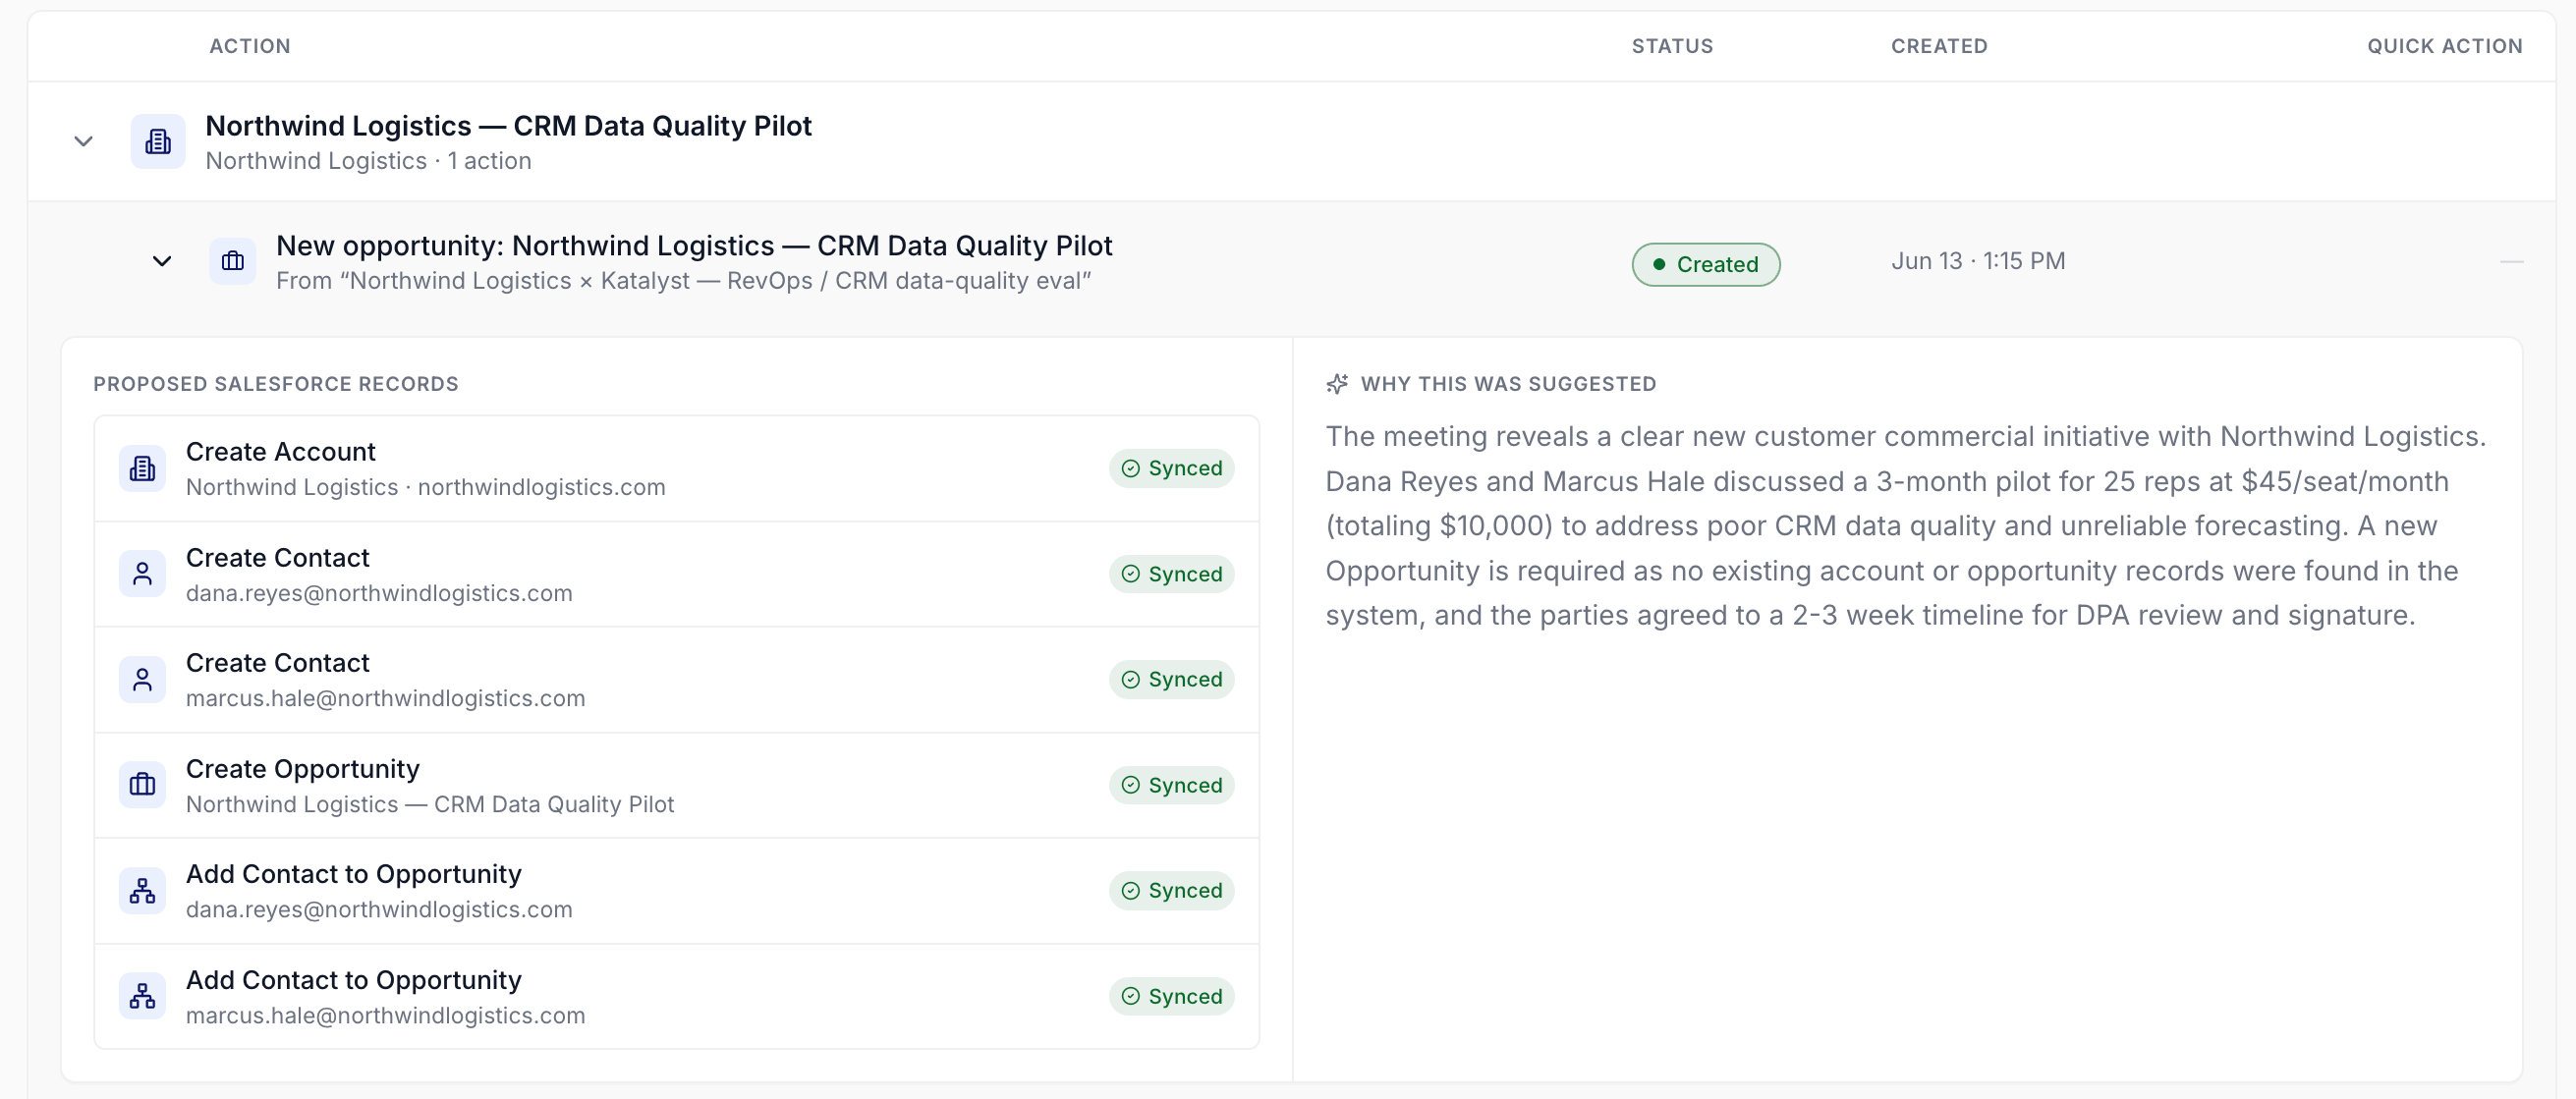2576x1099 pixels.
Task: Click the sparkle icon next to Why This Was Suggested
Action: coord(1337,384)
